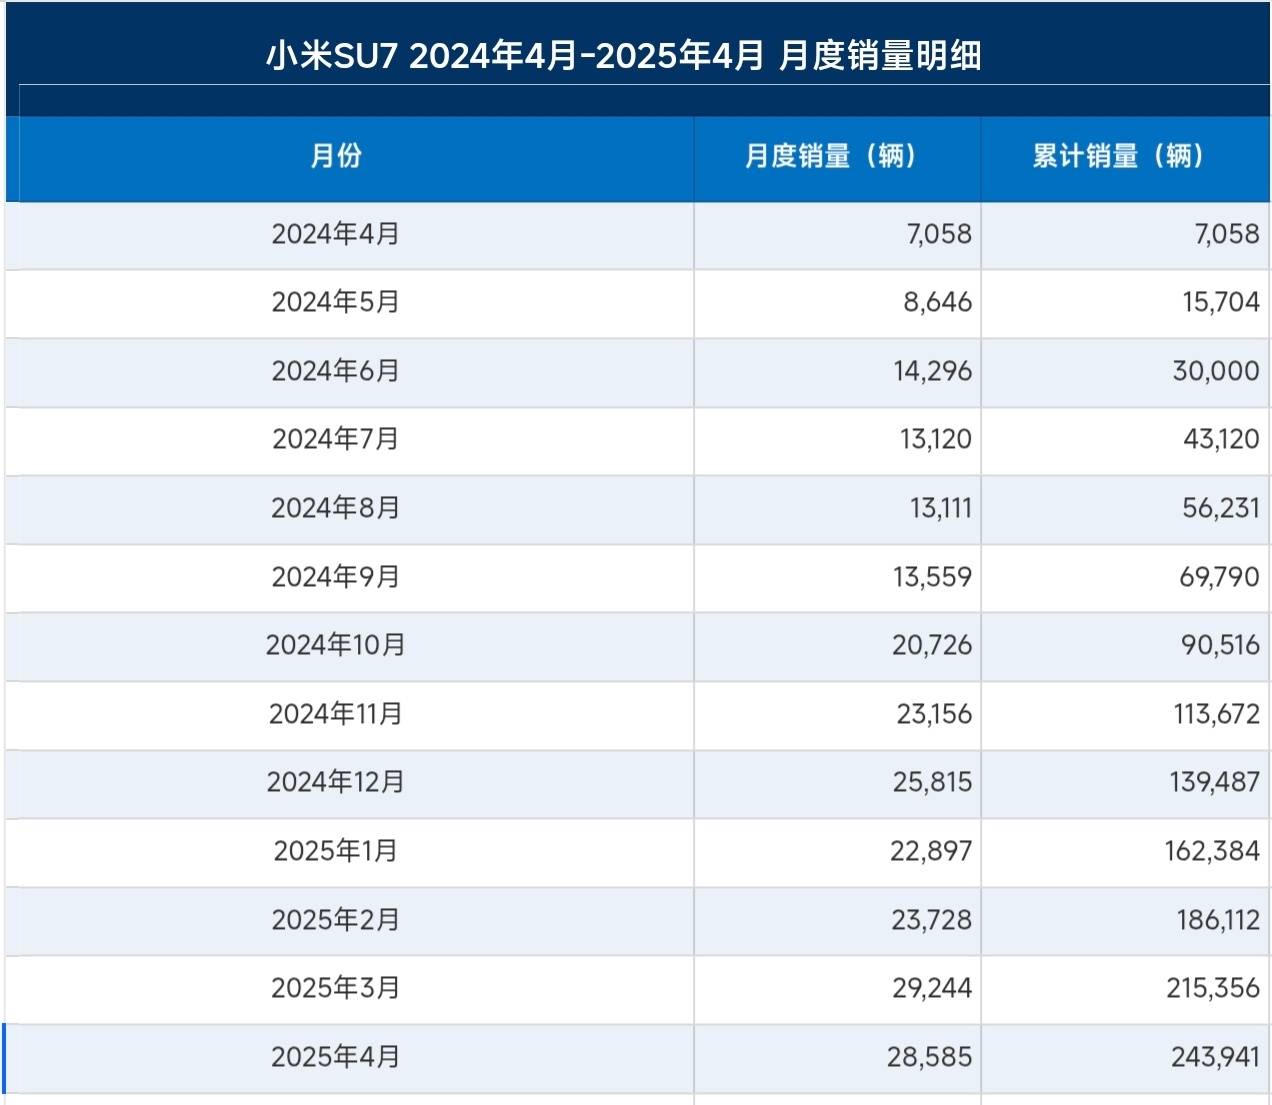1272x1105 pixels.
Task: Click monthly sales value 13,111
Action: click(x=941, y=508)
